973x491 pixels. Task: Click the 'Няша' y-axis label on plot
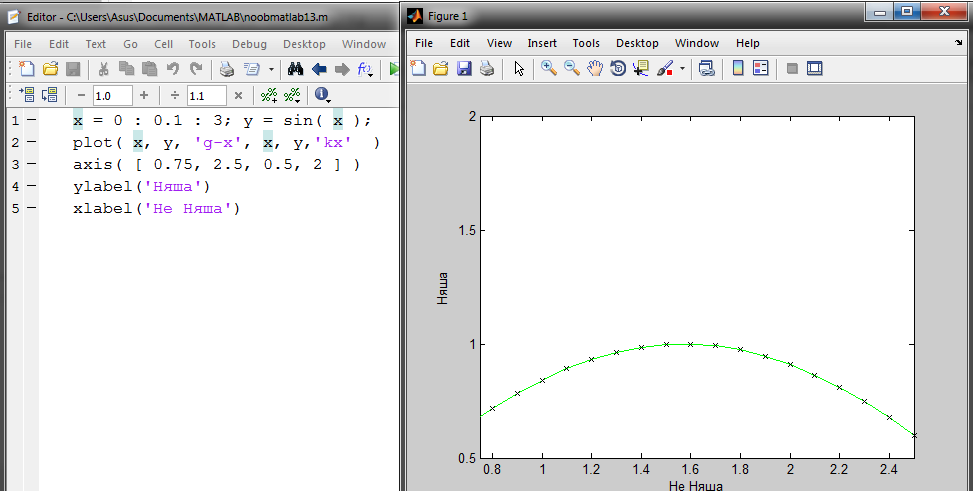(x=442, y=289)
